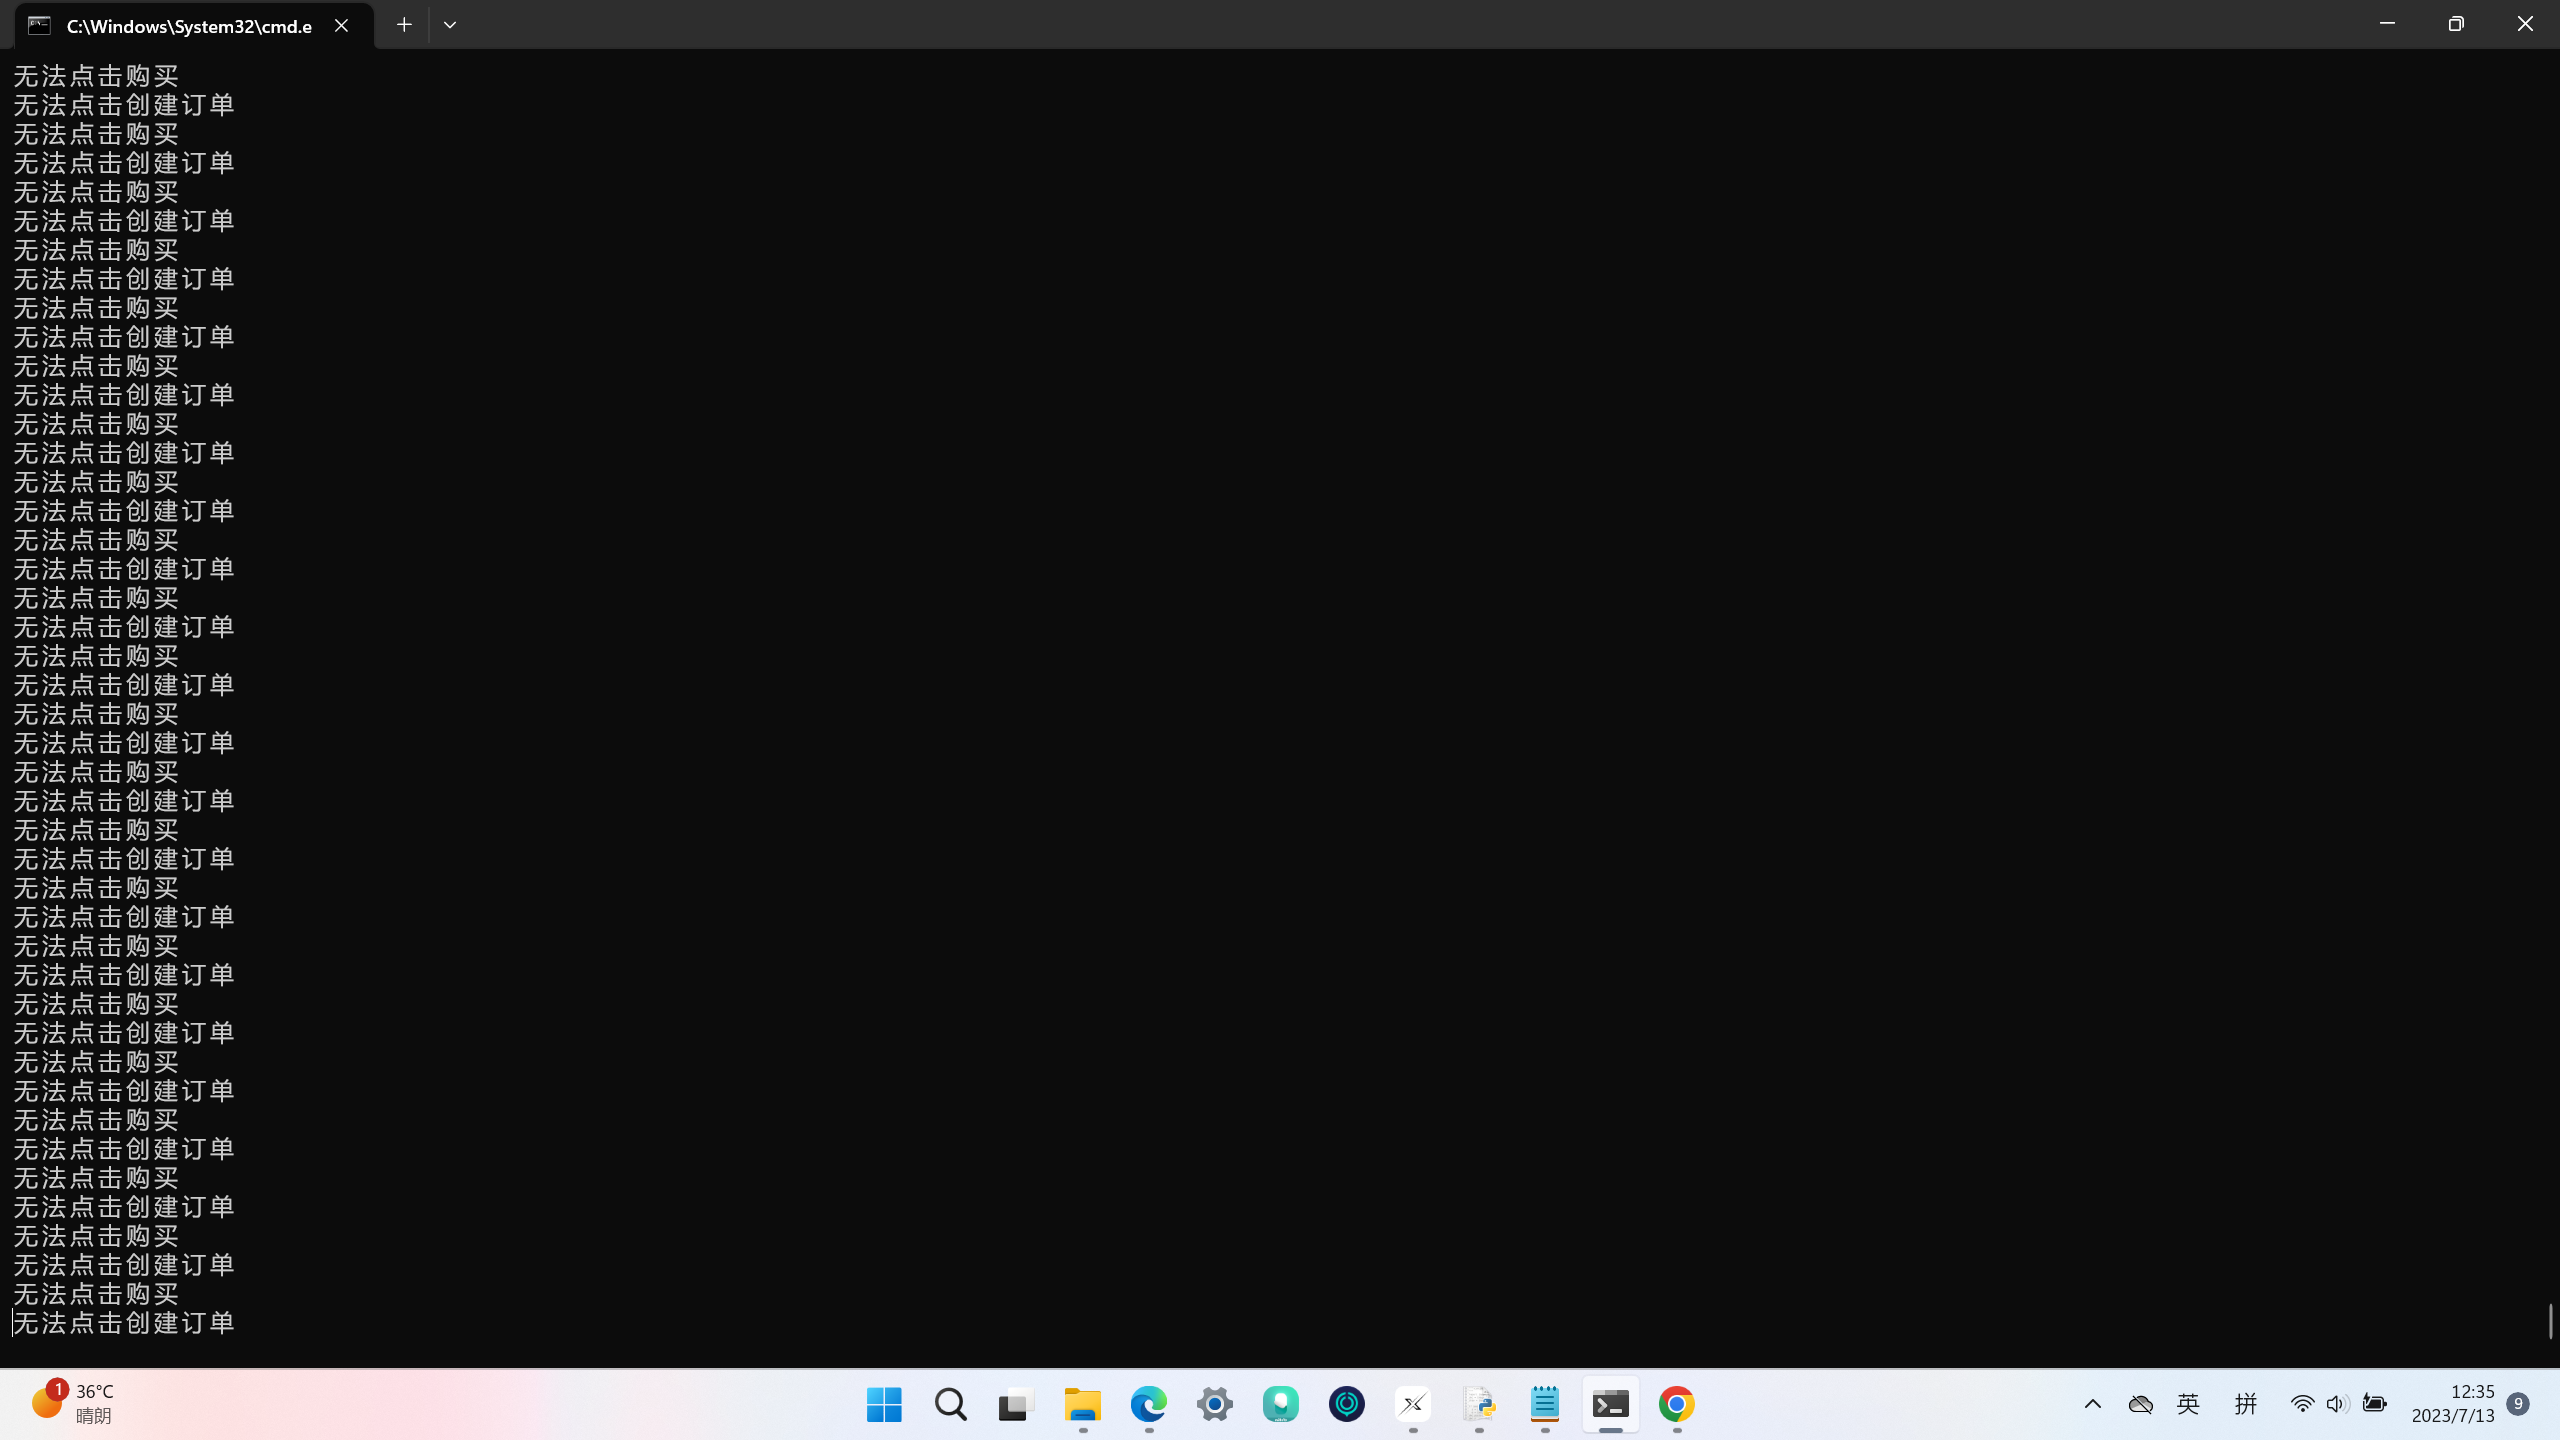
Task: Close the cmd.exe terminal tab
Action: (x=341, y=26)
